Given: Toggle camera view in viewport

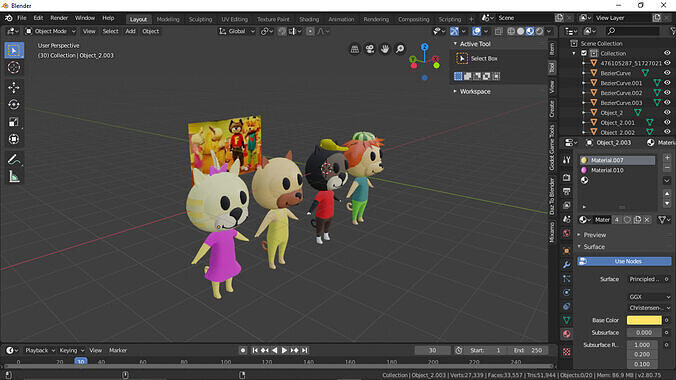Looking at the screenshot, I should 369,49.
